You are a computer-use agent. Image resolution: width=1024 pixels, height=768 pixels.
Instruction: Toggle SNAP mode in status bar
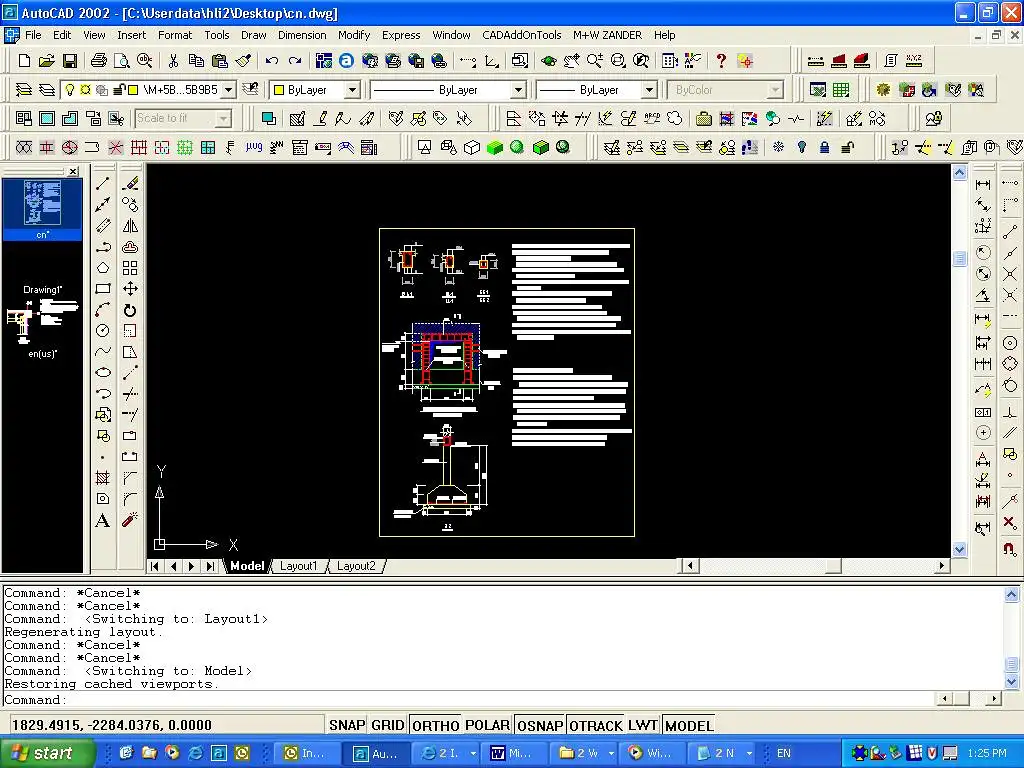pos(347,725)
